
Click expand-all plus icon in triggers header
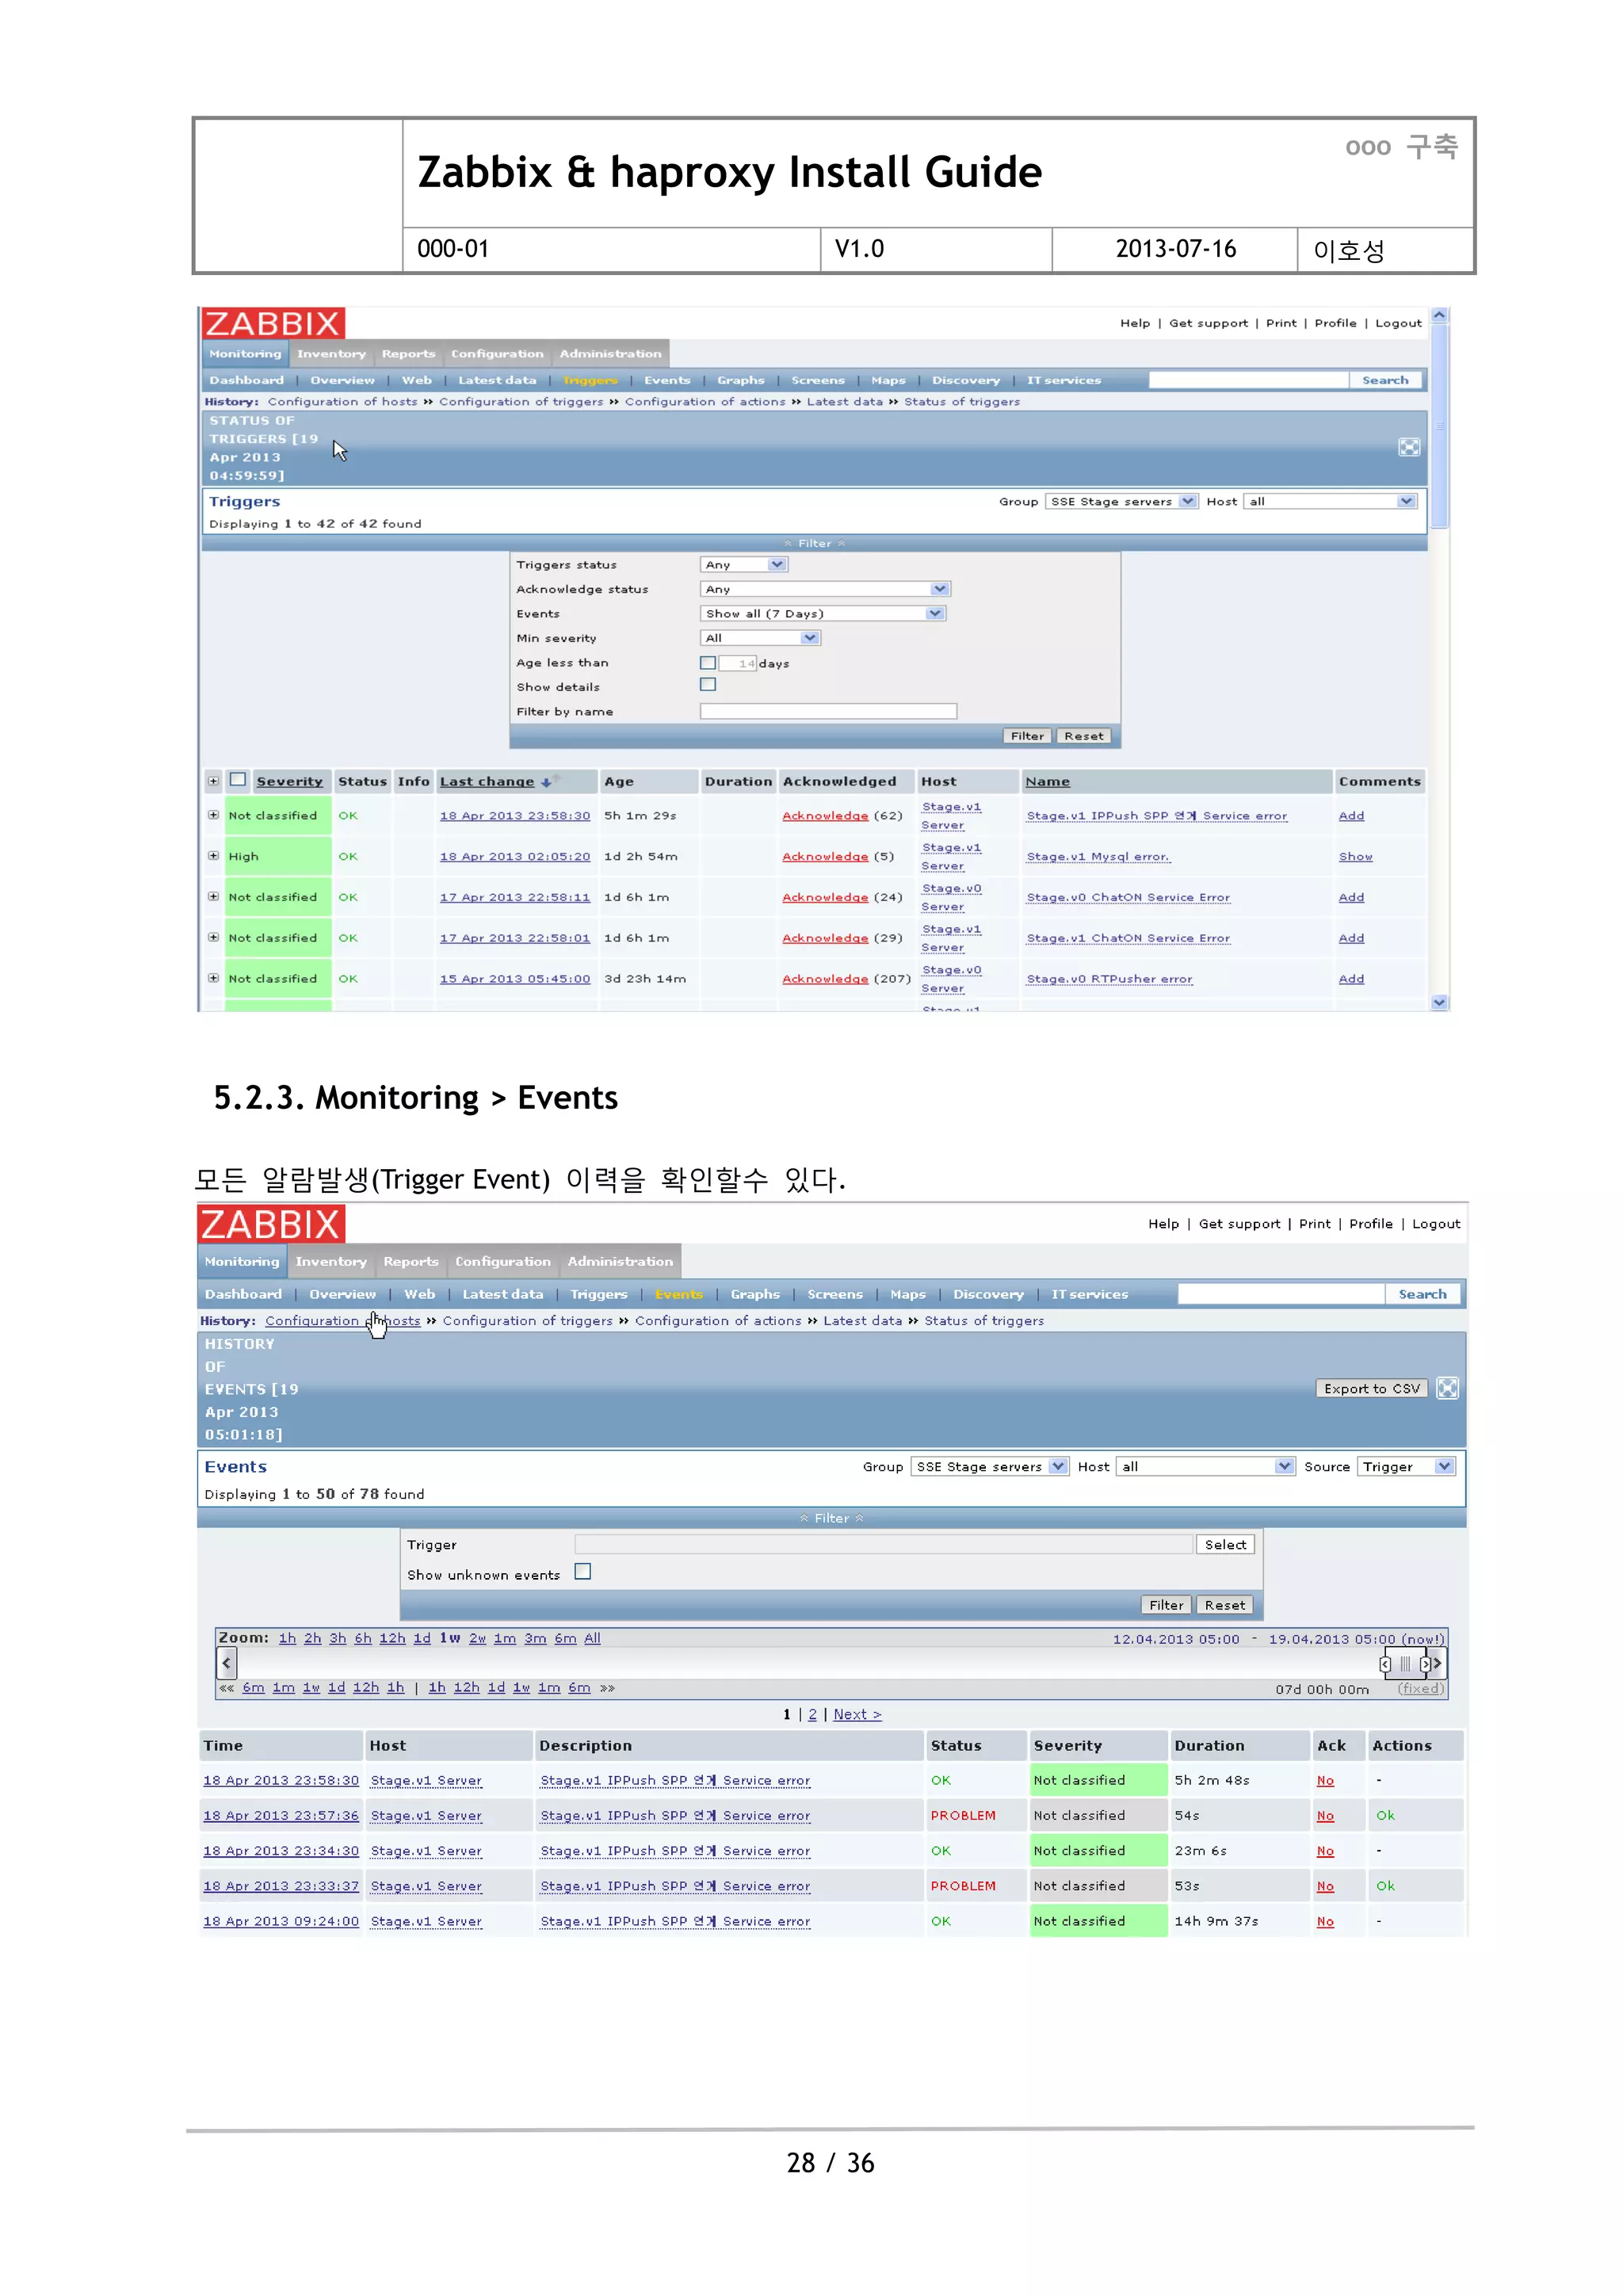point(213,781)
